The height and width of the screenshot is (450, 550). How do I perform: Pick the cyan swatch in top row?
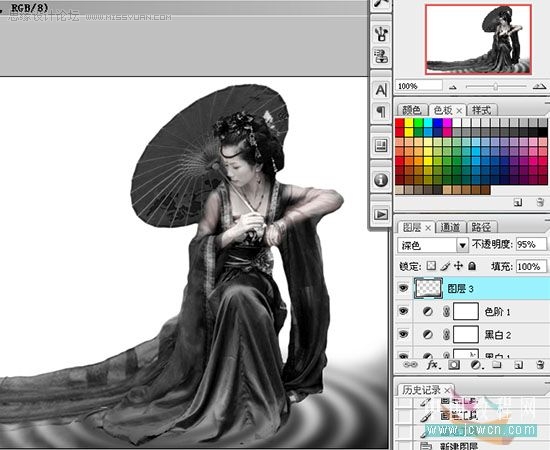click(x=428, y=123)
